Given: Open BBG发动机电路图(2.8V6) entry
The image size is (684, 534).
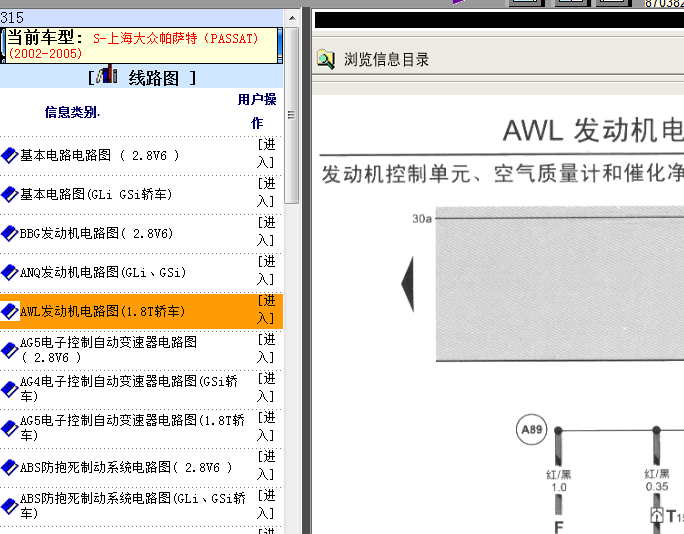Looking at the screenshot, I should 96,233.
